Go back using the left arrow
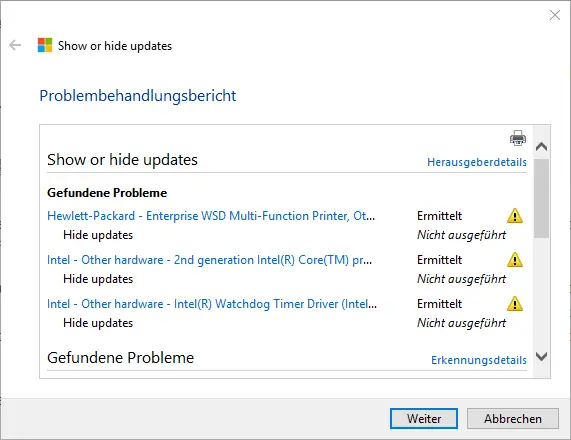Image resolution: width=571 pixels, height=440 pixels. pos(15,45)
